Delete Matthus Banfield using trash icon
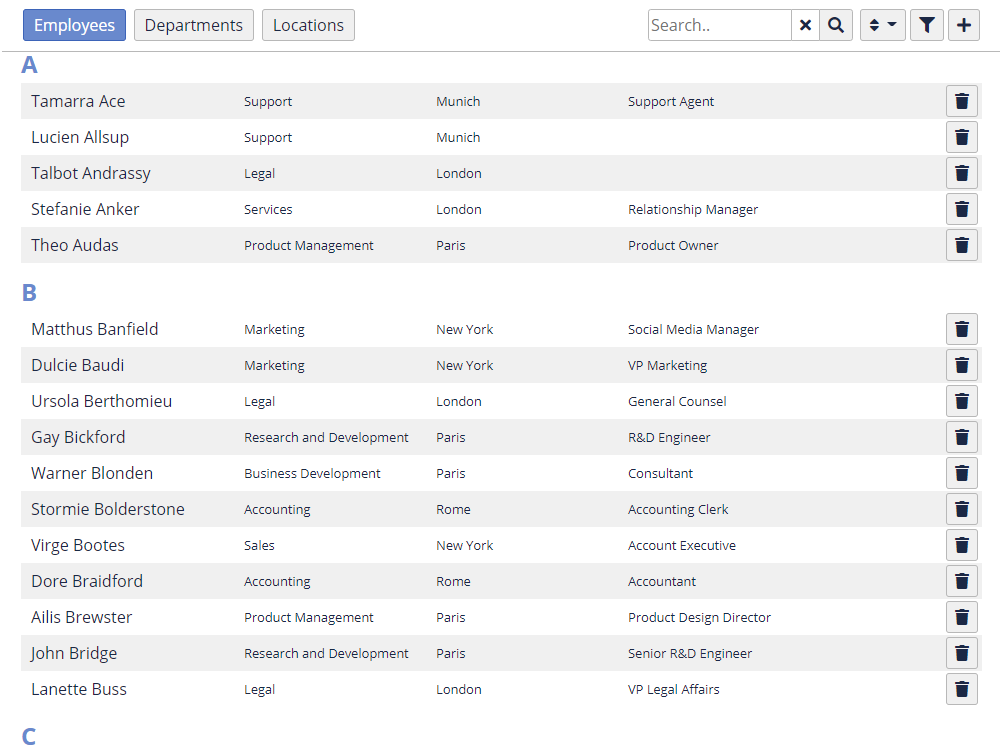This screenshot has width=1000, height=750. (961, 329)
